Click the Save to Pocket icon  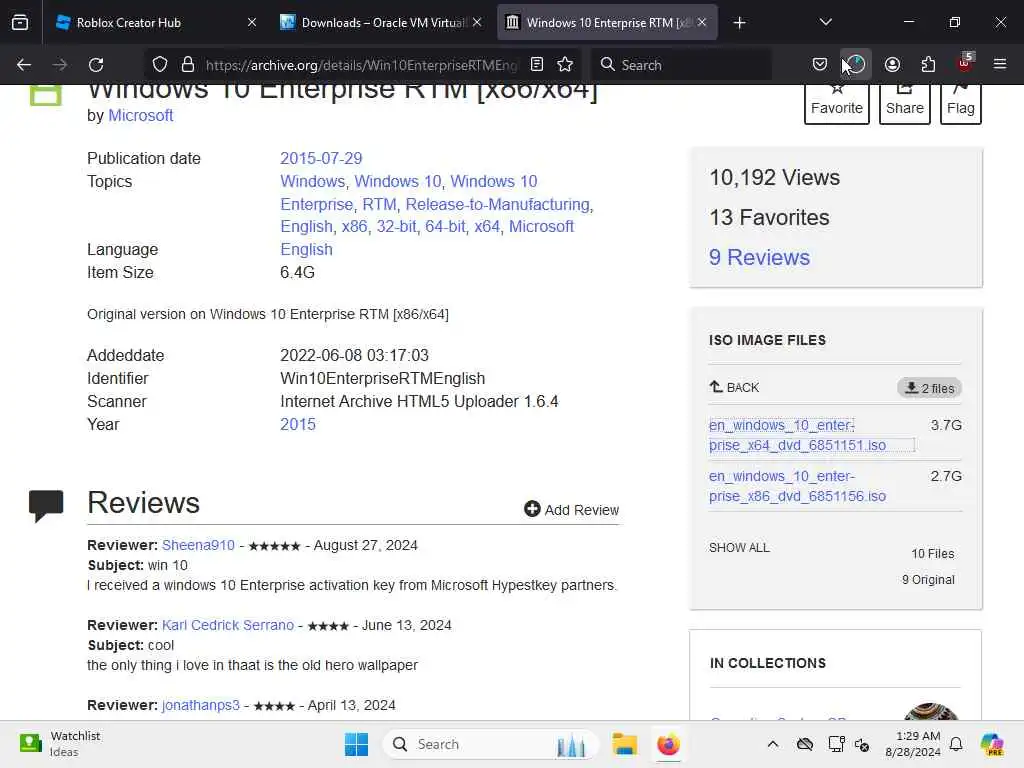click(820, 65)
